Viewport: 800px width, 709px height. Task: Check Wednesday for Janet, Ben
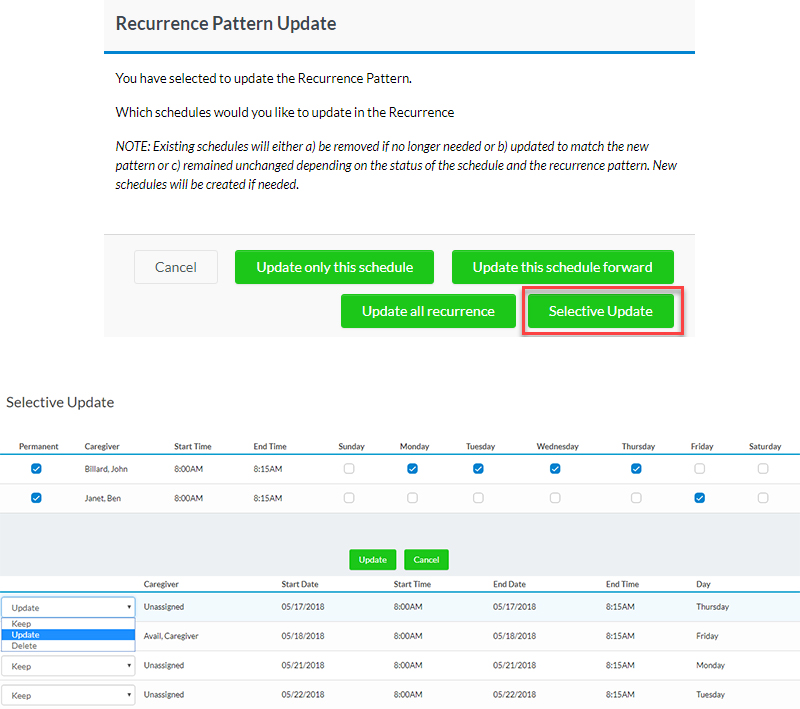(x=556, y=498)
